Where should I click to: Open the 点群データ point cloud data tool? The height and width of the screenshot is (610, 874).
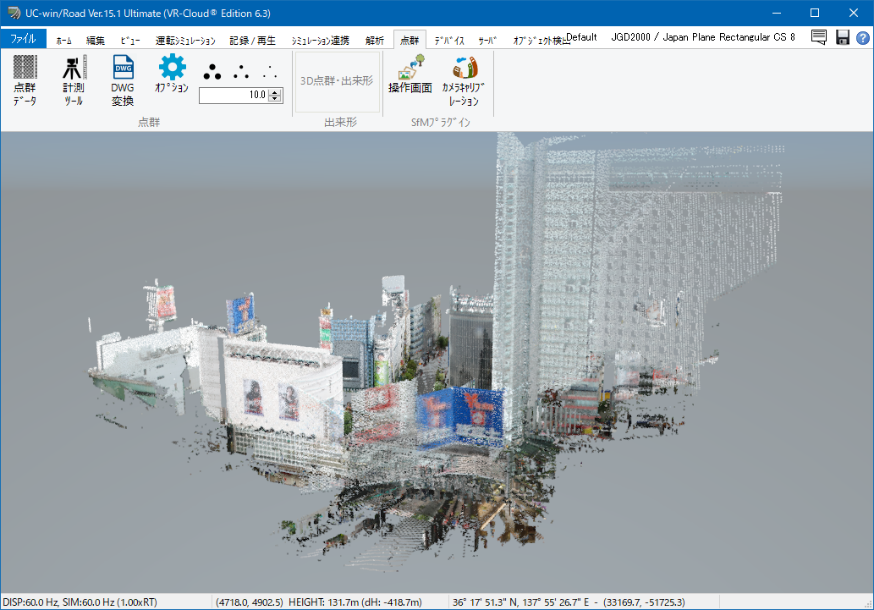point(25,80)
